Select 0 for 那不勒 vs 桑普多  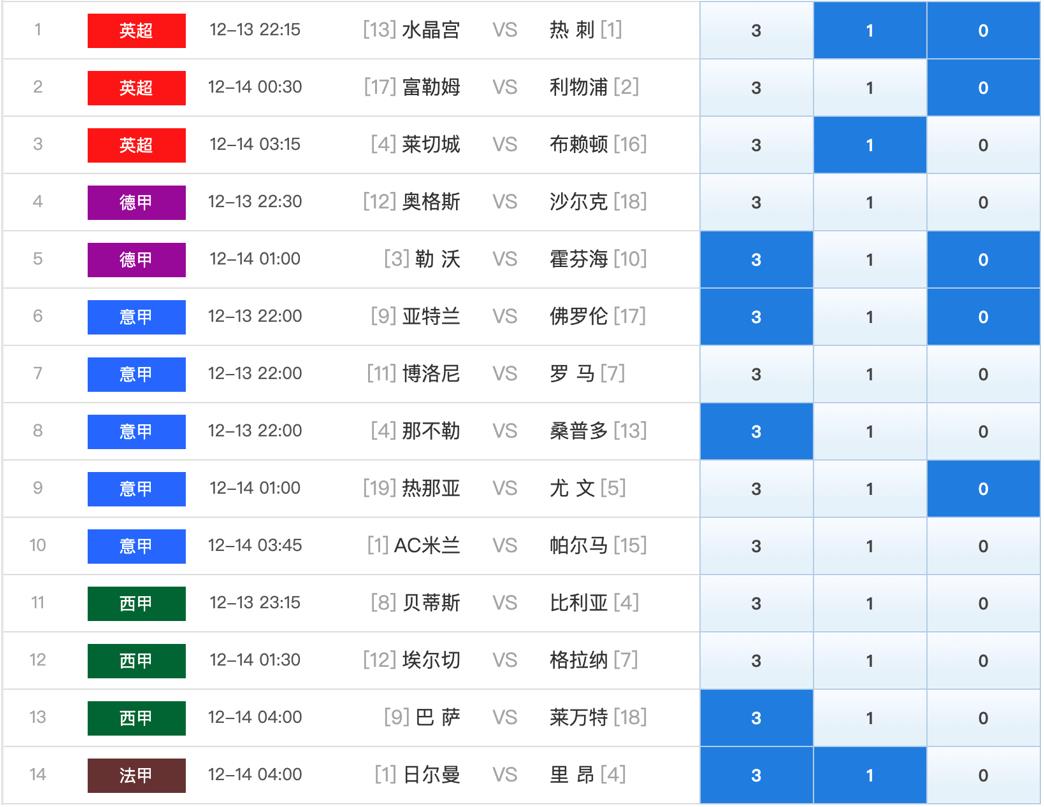[983, 431]
